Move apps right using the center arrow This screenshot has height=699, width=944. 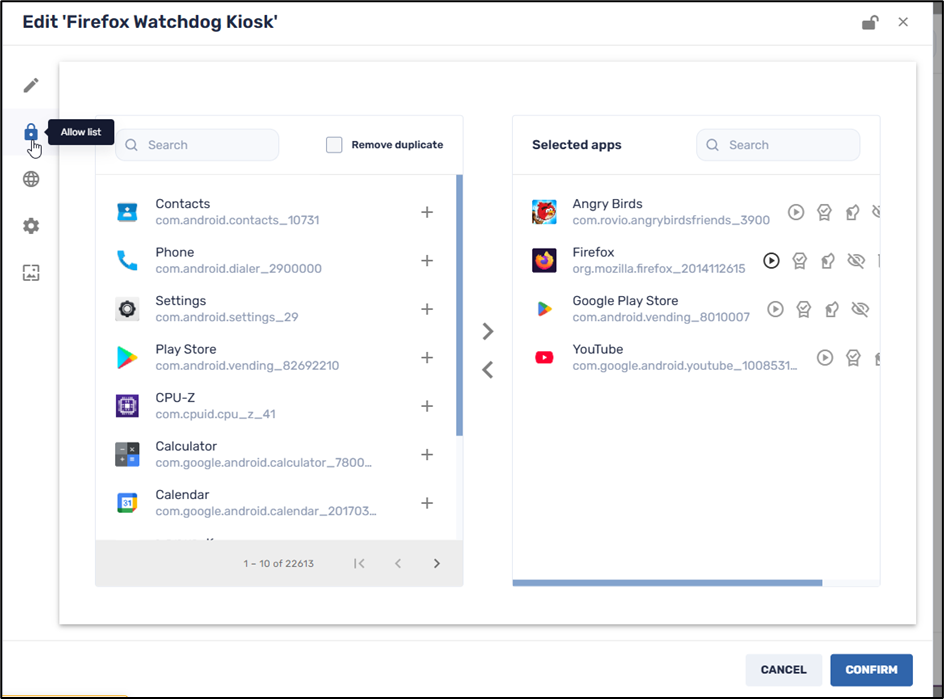(x=487, y=331)
